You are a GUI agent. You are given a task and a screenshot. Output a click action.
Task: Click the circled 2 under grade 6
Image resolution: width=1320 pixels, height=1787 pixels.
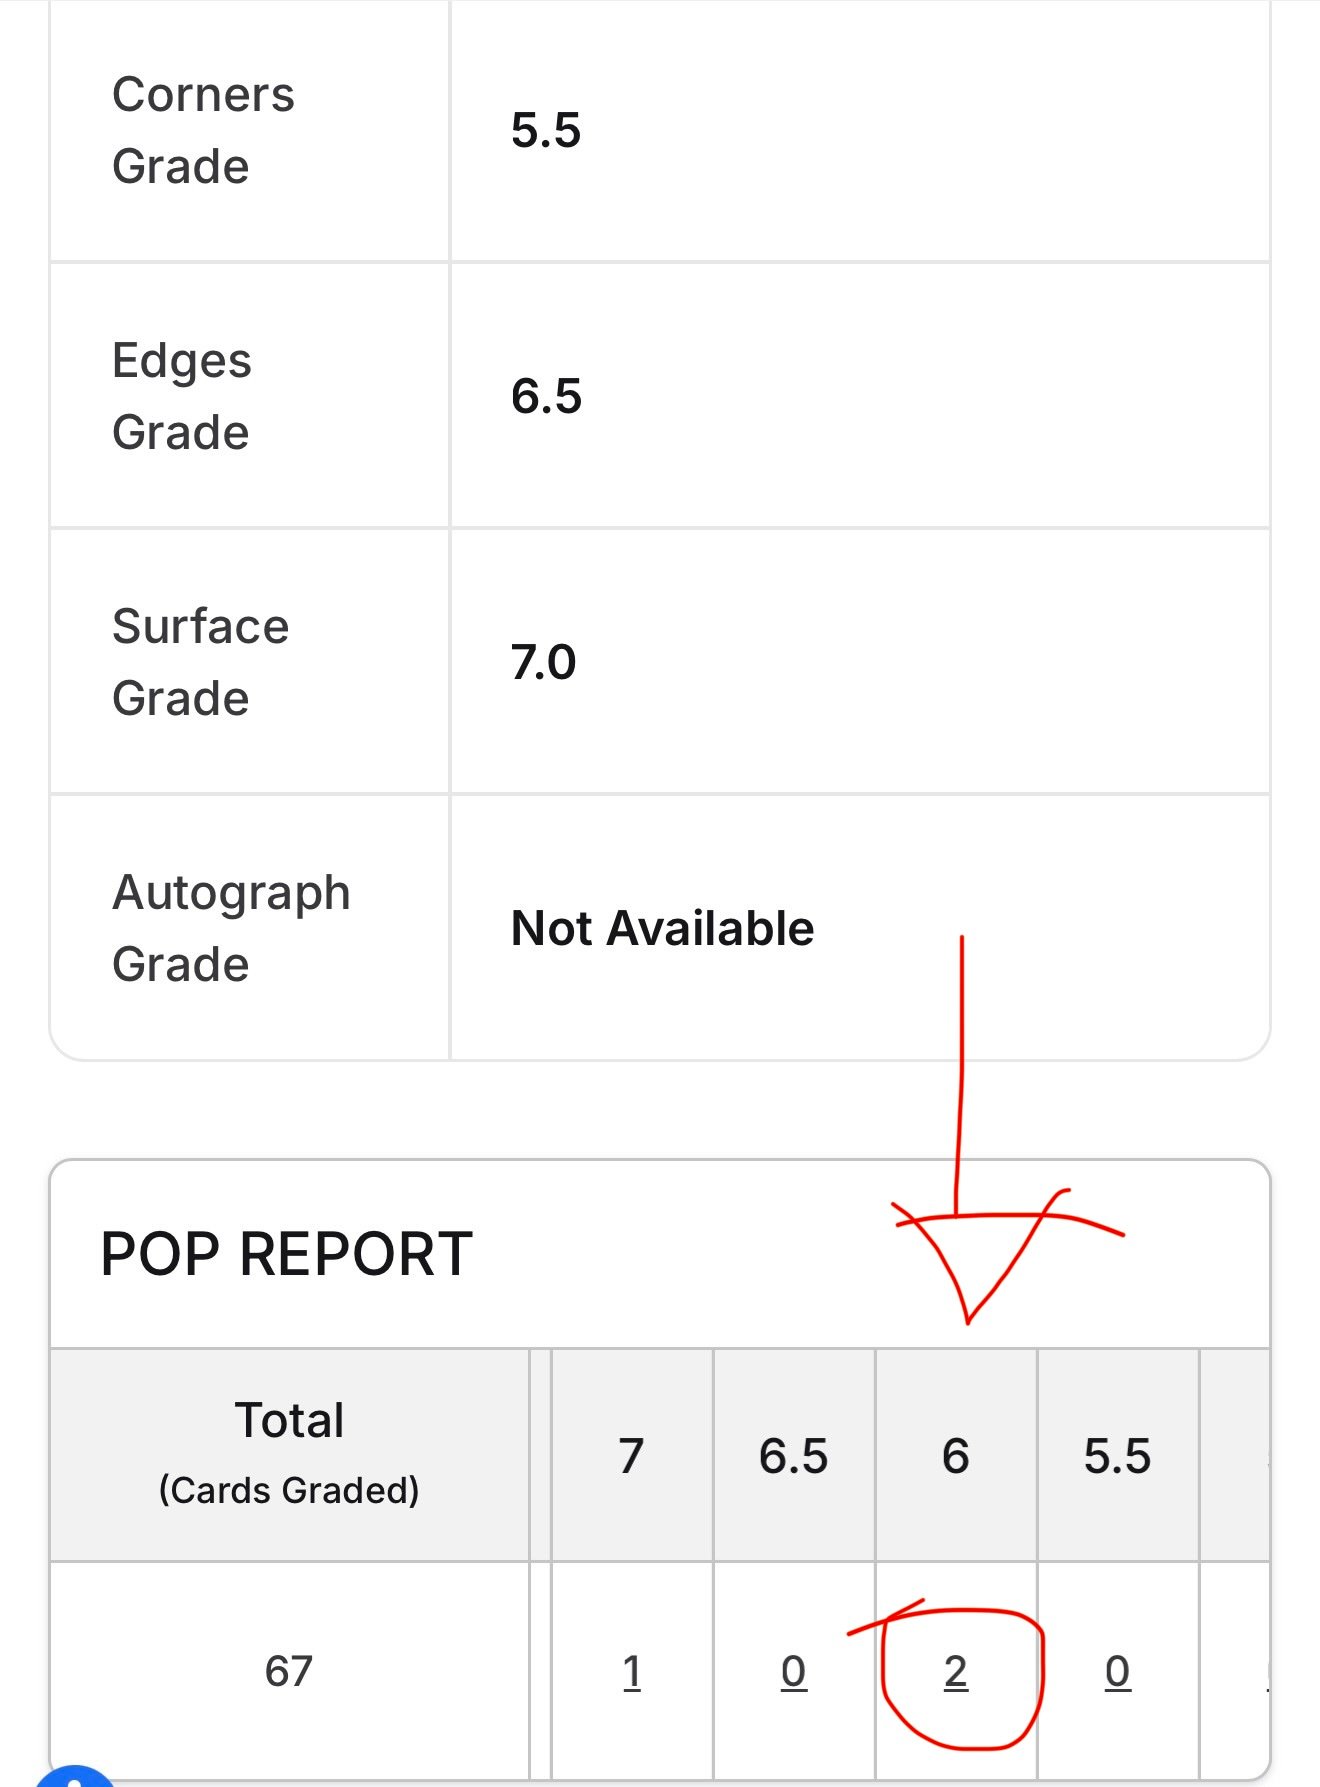[x=955, y=1671]
